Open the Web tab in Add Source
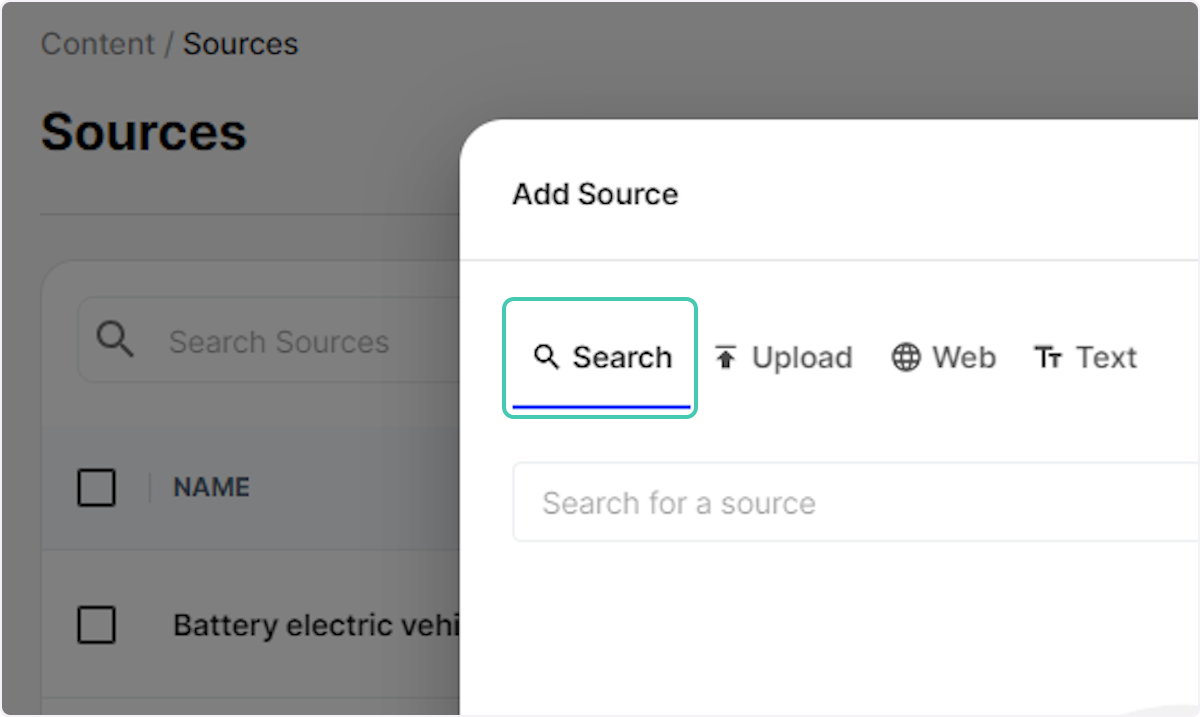This screenshot has width=1200, height=717. point(942,357)
